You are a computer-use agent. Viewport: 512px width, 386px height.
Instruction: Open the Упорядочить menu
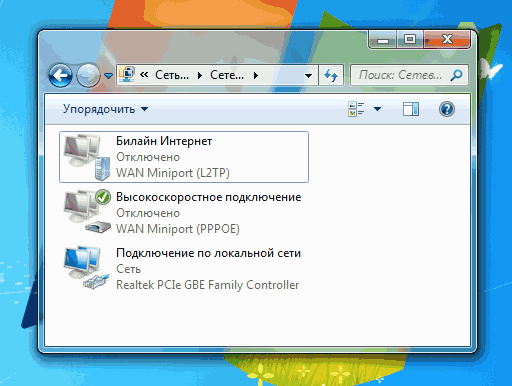pyautogui.click(x=105, y=109)
